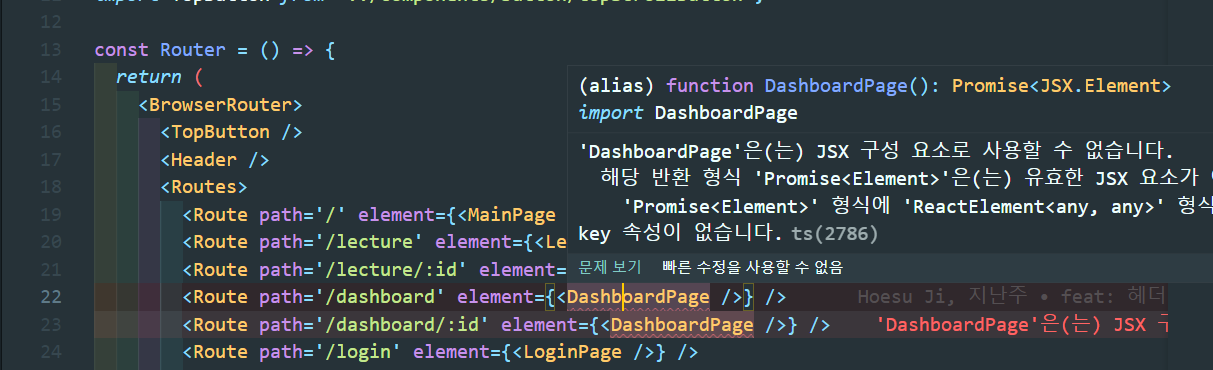Click '빠른 수정을 사용할 수 없음' text

point(752,267)
